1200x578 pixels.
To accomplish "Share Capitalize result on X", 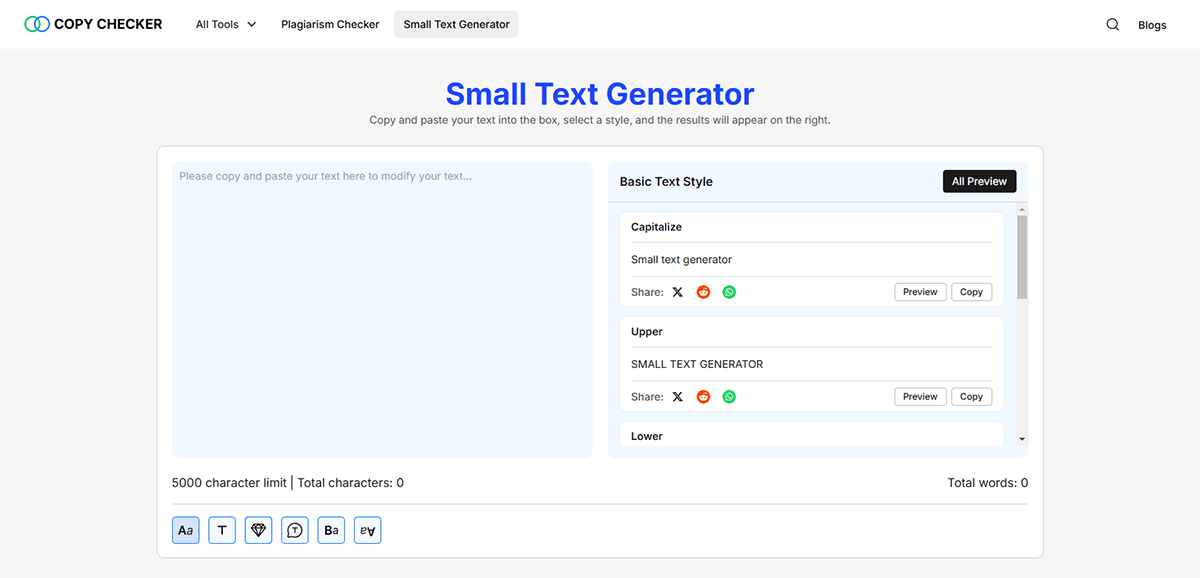I will click(x=678, y=292).
